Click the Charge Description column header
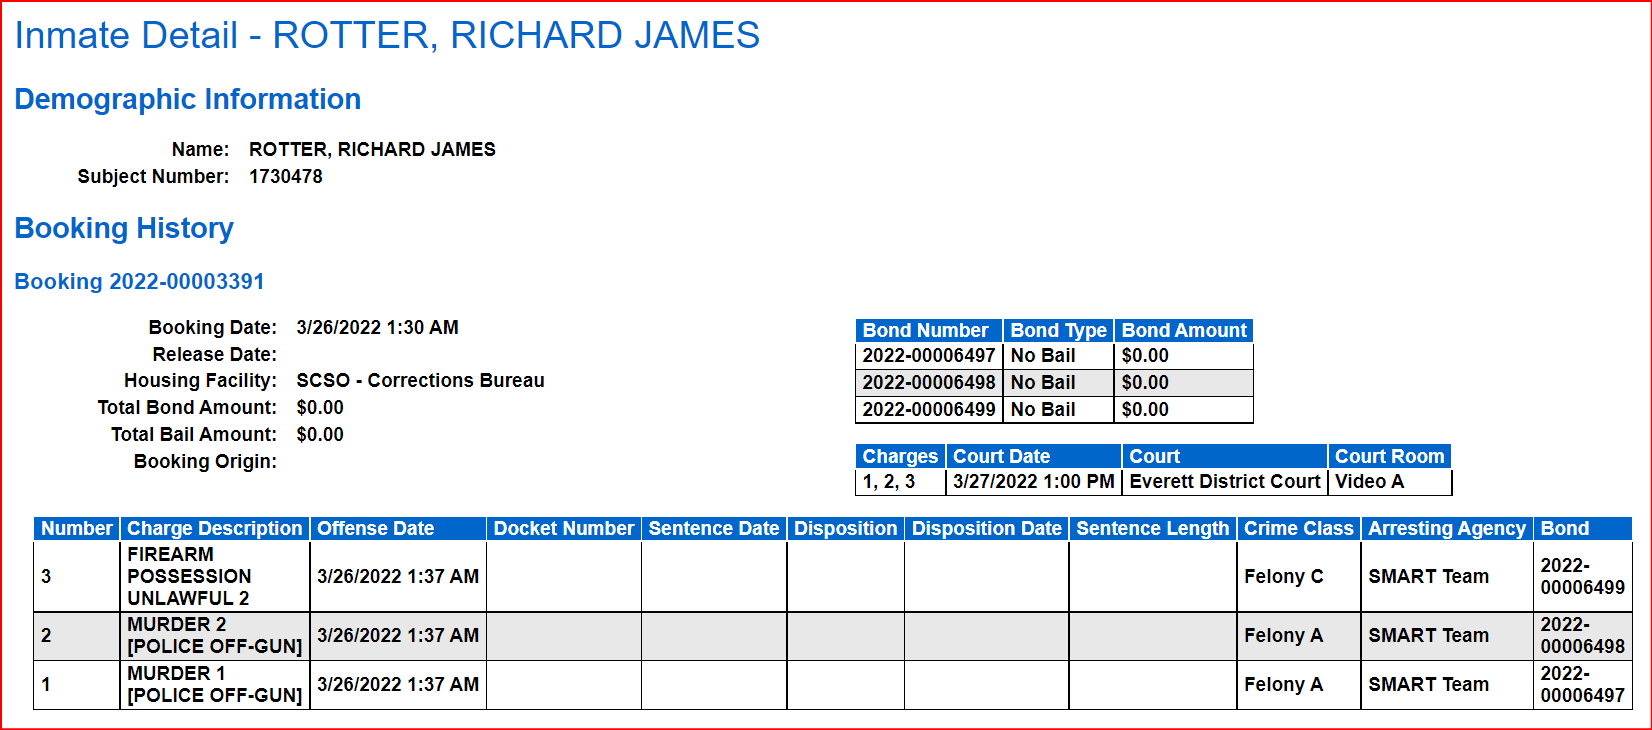This screenshot has width=1652, height=730. [214, 529]
